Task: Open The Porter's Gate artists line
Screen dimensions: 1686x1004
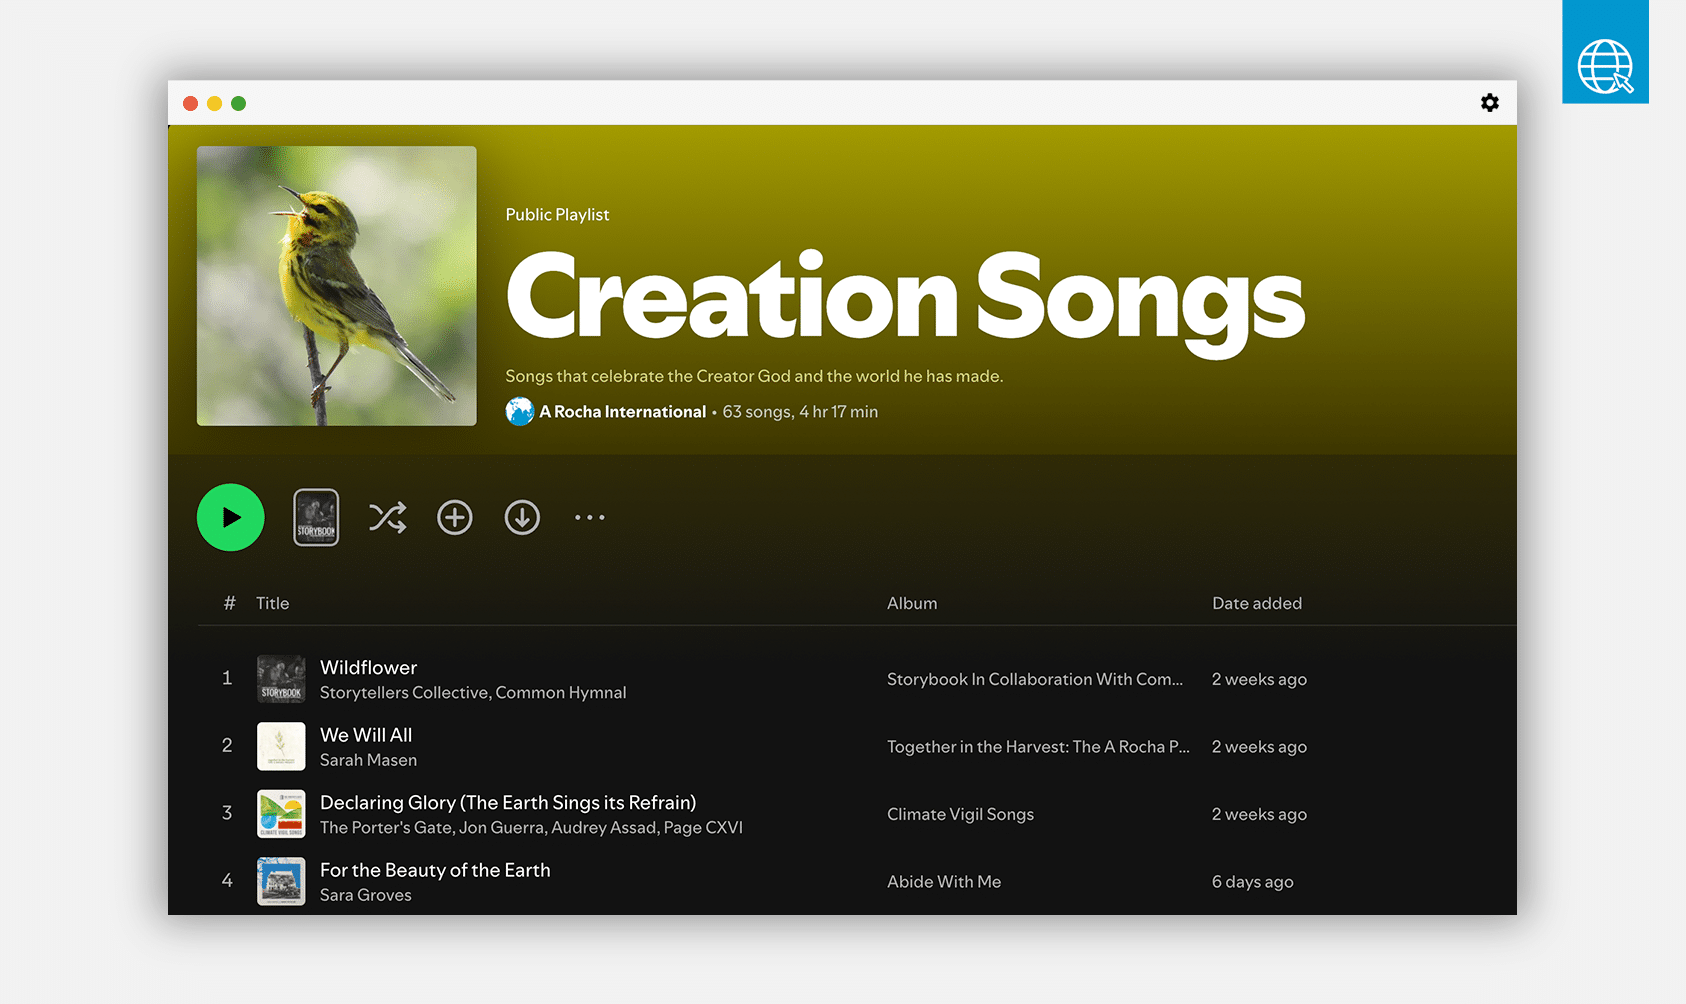Action: pos(531,828)
